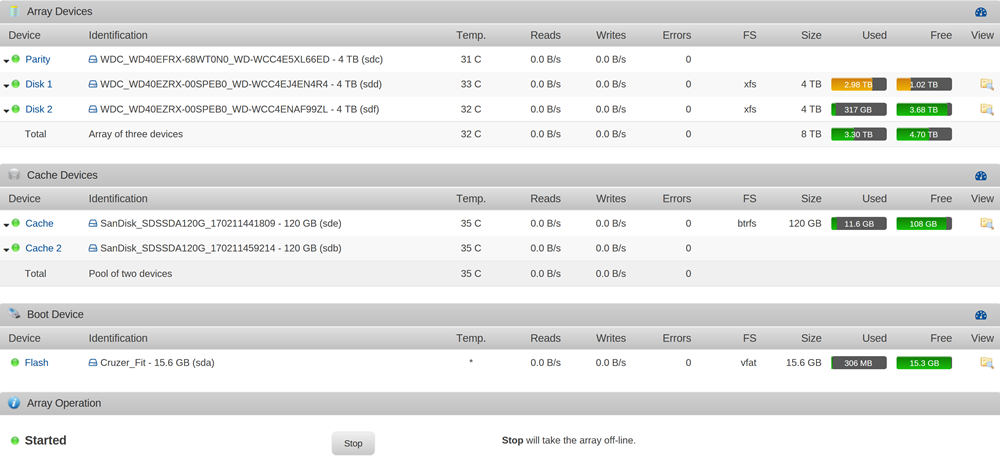Browse Disk 1 contents via View icon
This screenshot has width=1000, height=469.
tap(987, 84)
